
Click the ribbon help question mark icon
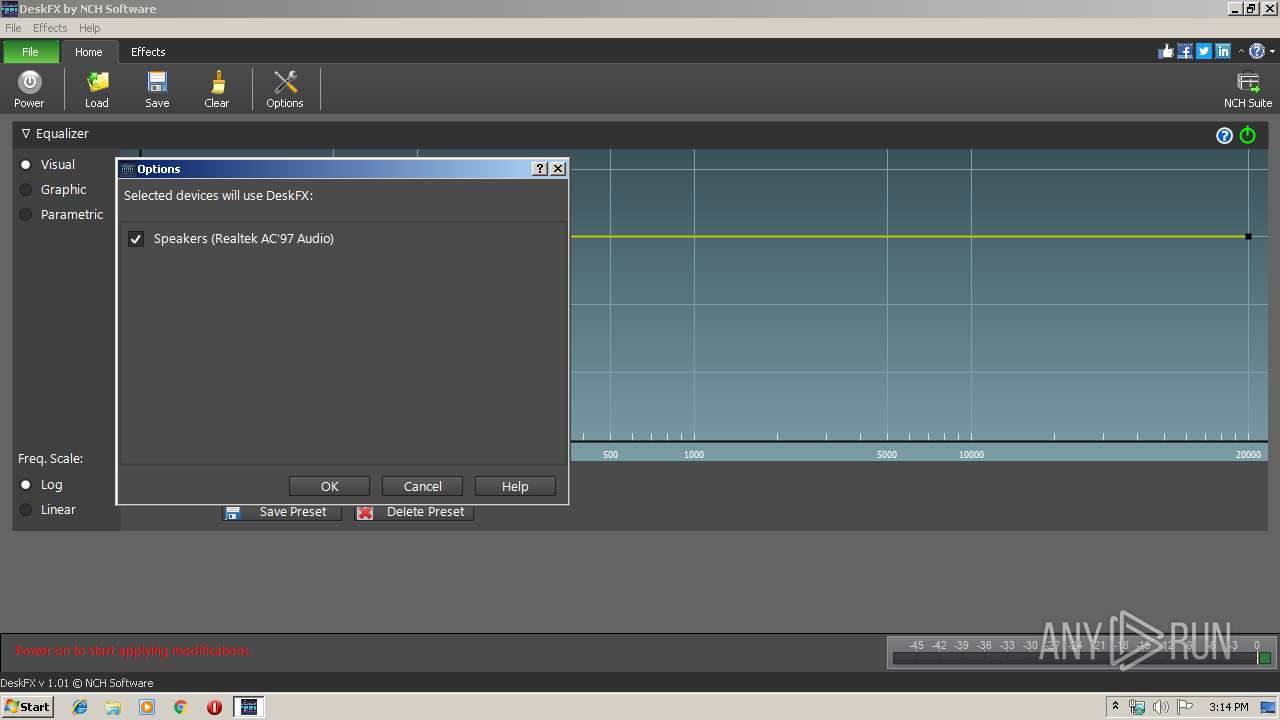point(1257,52)
